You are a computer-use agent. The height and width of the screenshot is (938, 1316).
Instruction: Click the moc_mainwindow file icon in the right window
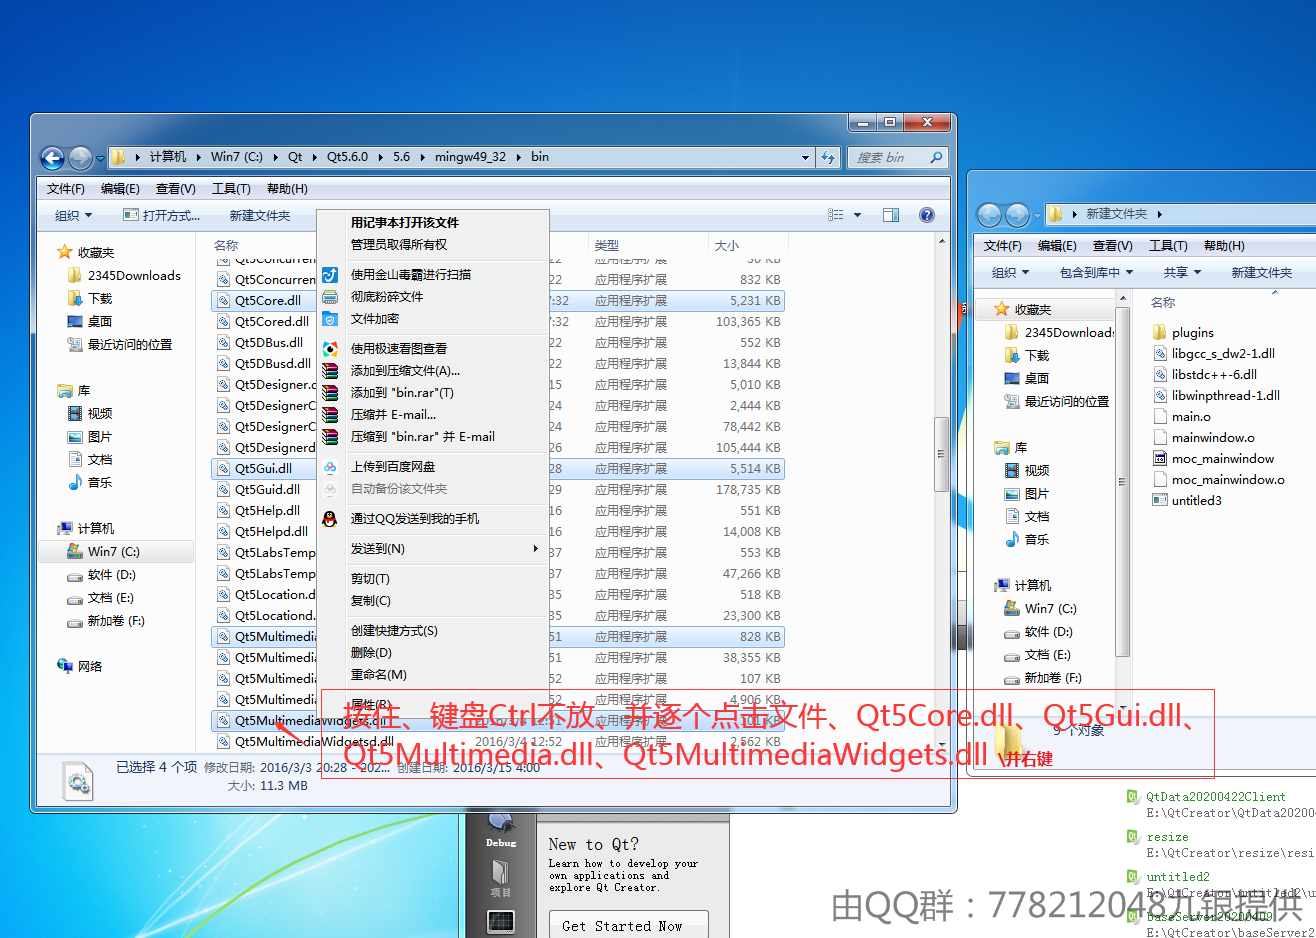pos(1160,458)
